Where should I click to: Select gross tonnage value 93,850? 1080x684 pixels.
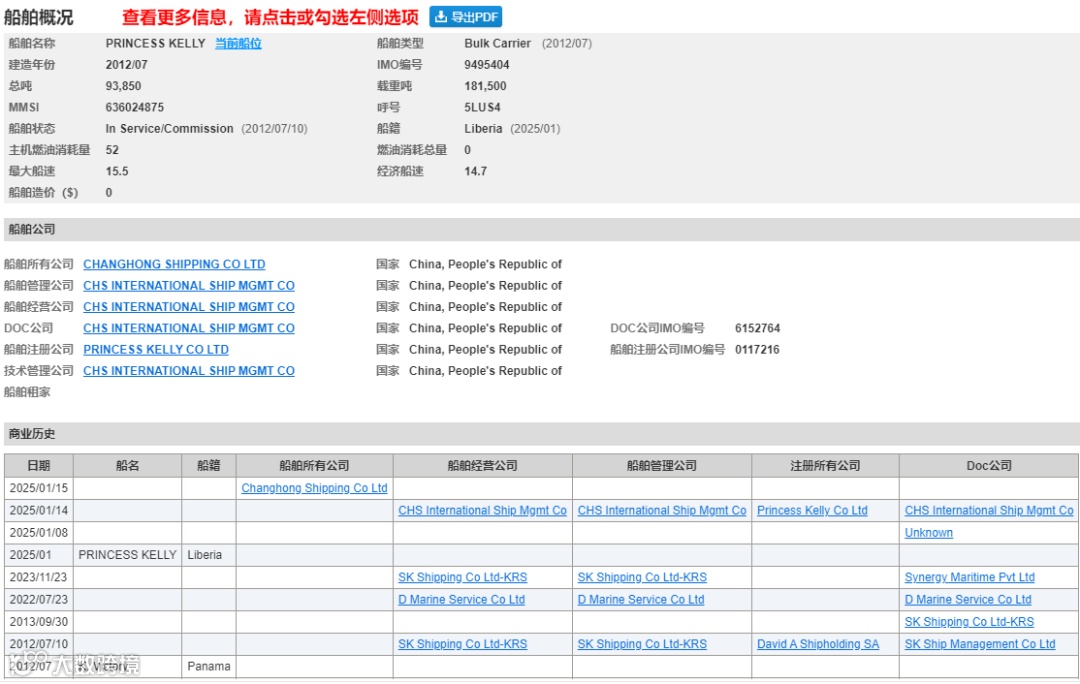coord(123,86)
